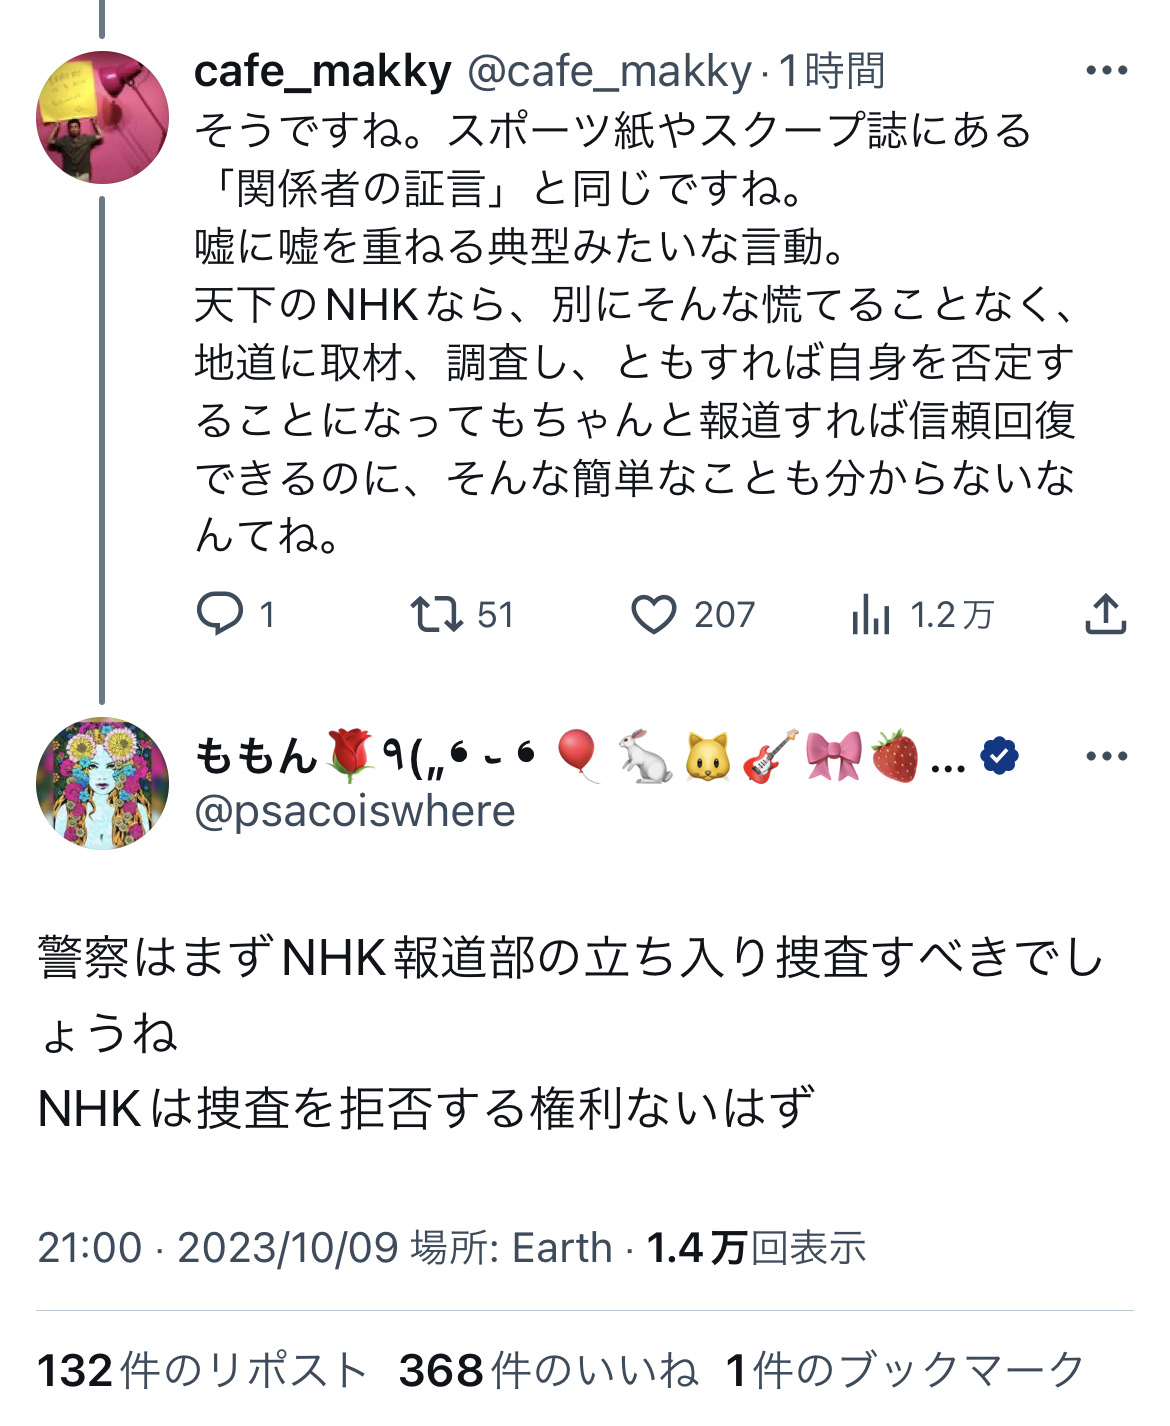Repost cafe_makky's tweet with 51 reposts
Viewport: 1170px width, 1426px height.
(x=437, y=614)
